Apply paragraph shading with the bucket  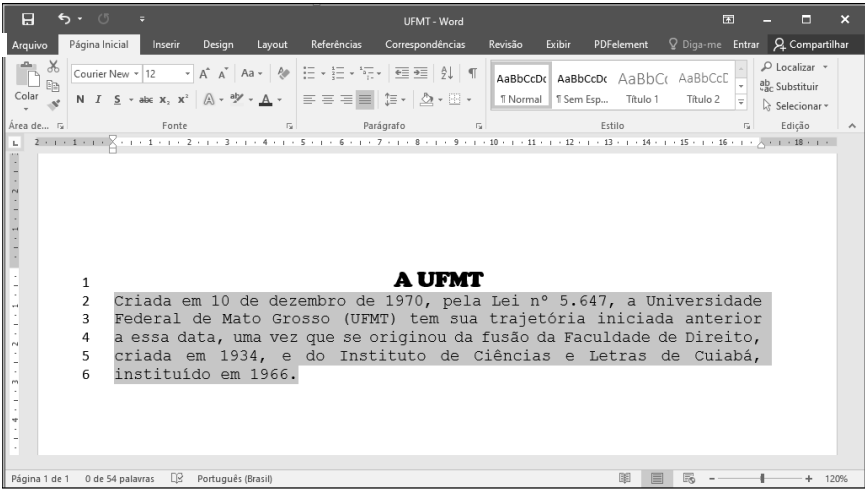pyautogui.click(x=426, y=100)
